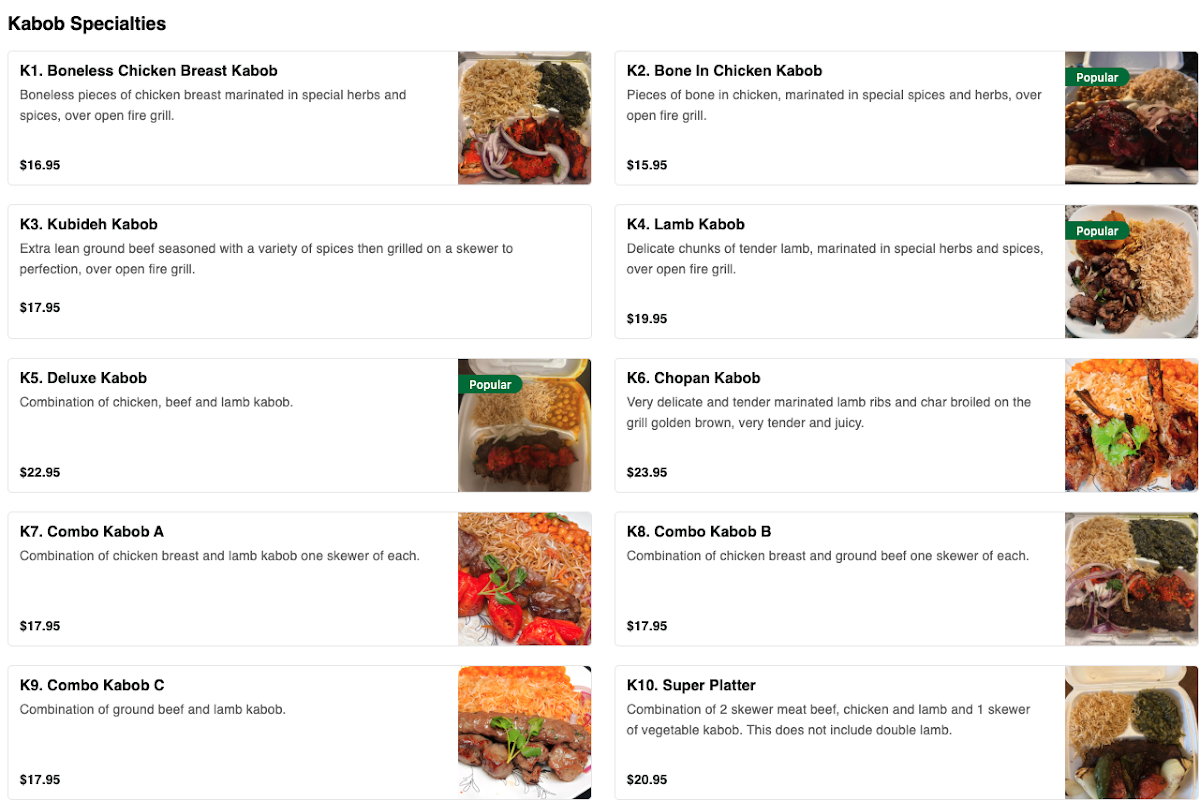View the K10 Super Platter photo
1200x801 pixels.
pyautogui.click(x=1131, y=732)
